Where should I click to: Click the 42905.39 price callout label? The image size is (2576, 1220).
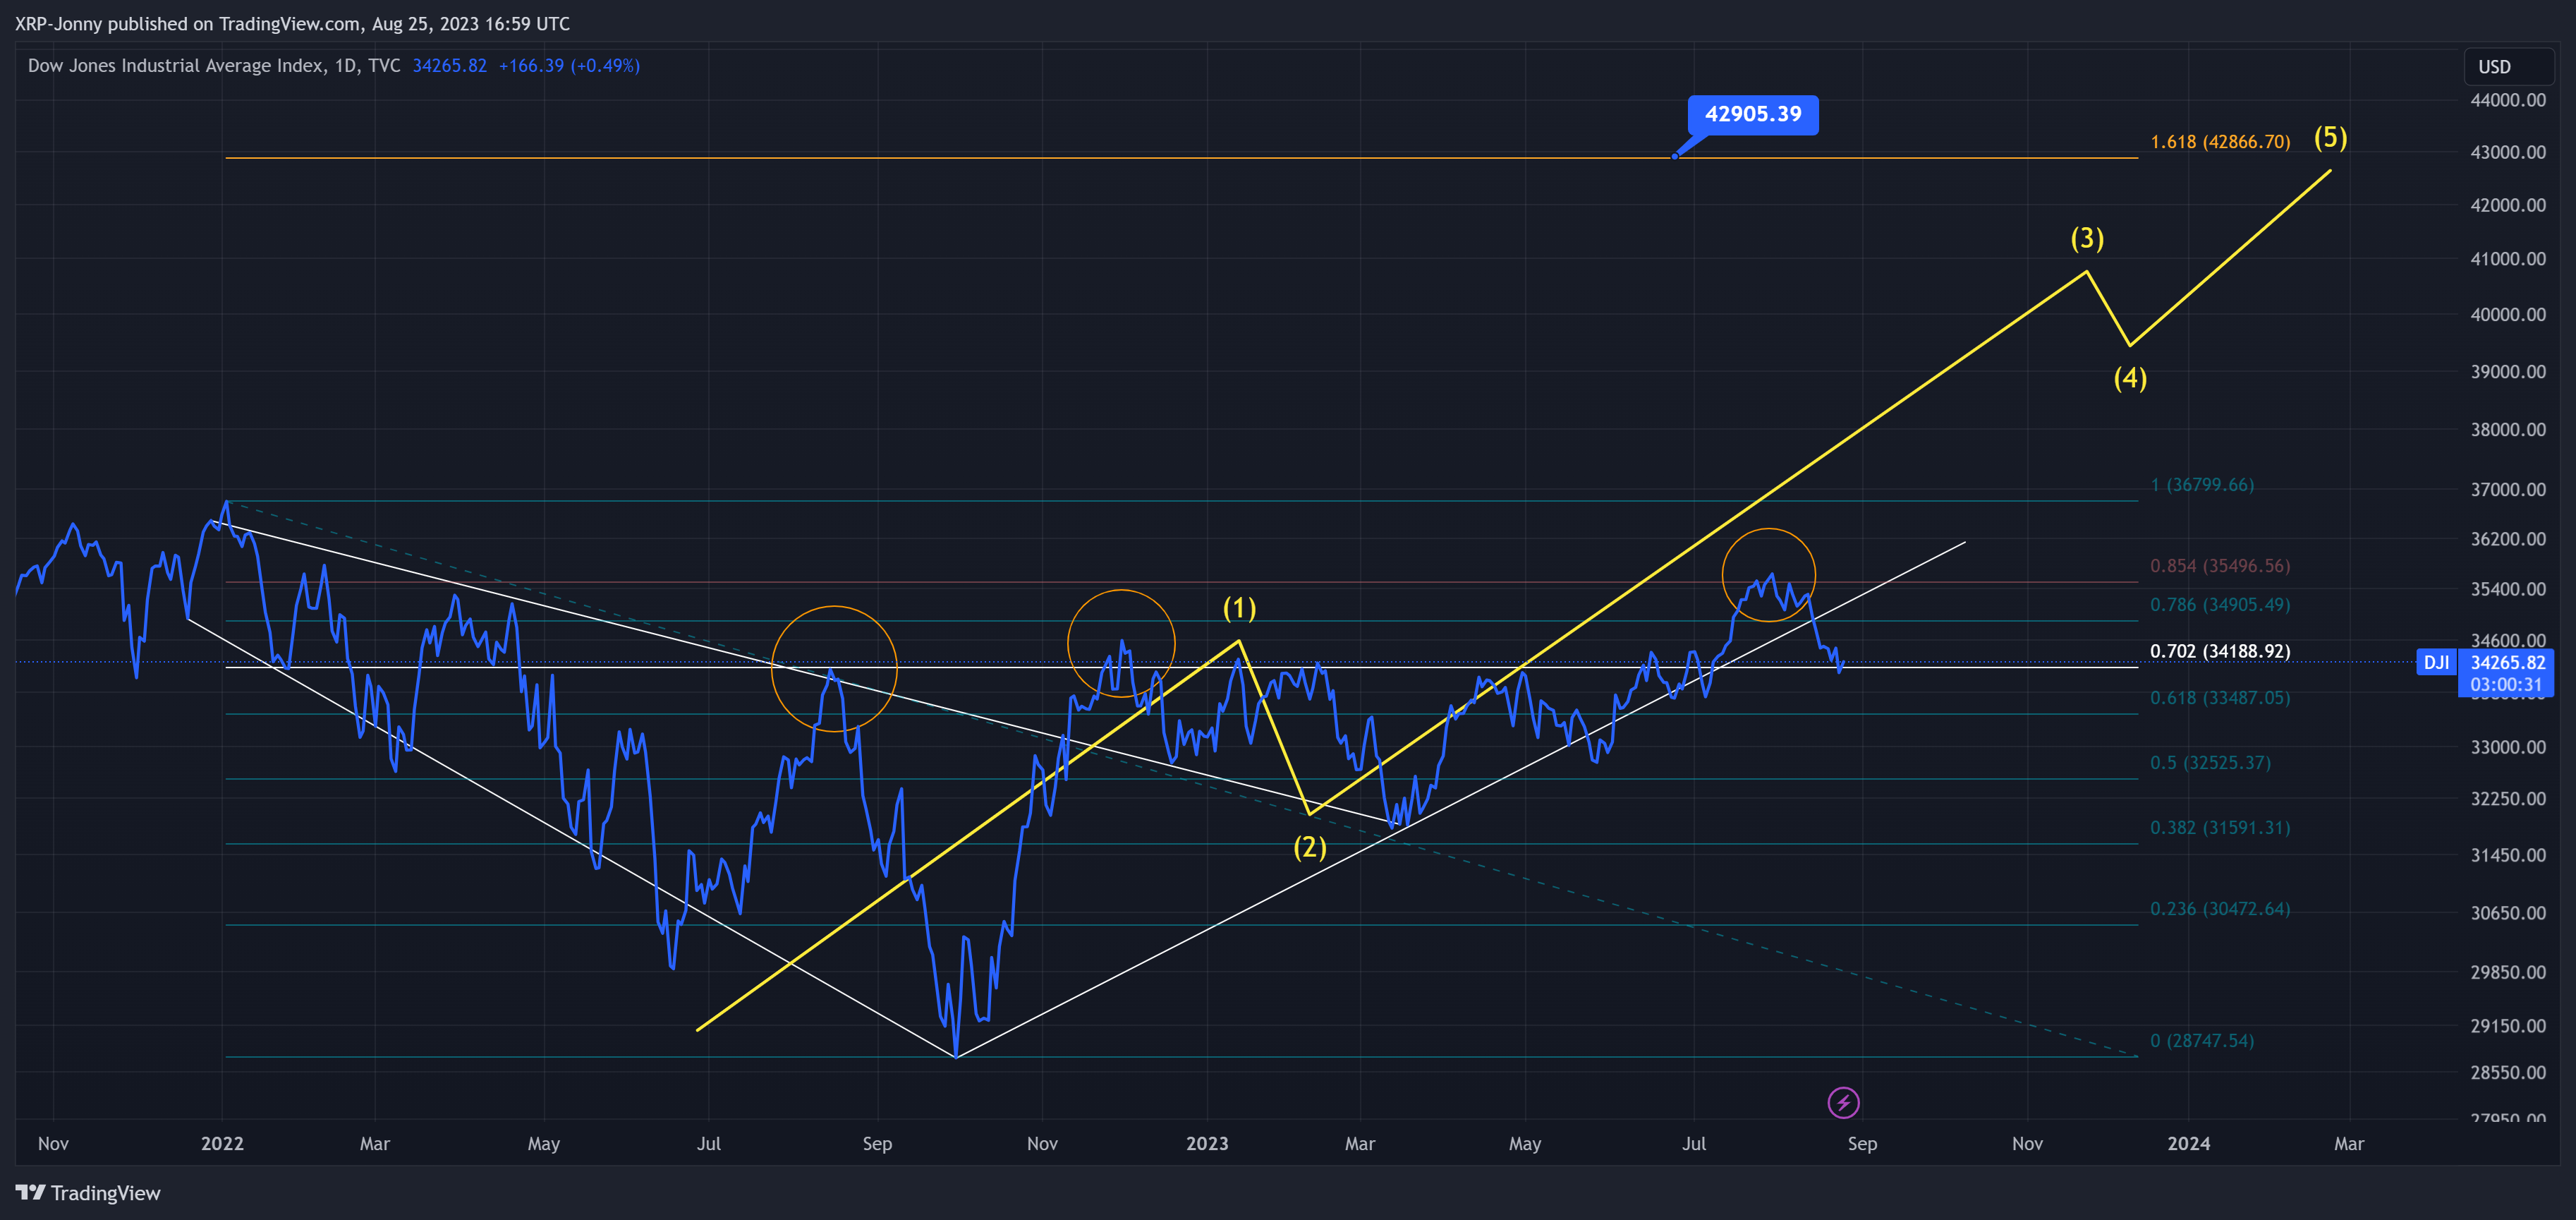[x=1753, y=114]
